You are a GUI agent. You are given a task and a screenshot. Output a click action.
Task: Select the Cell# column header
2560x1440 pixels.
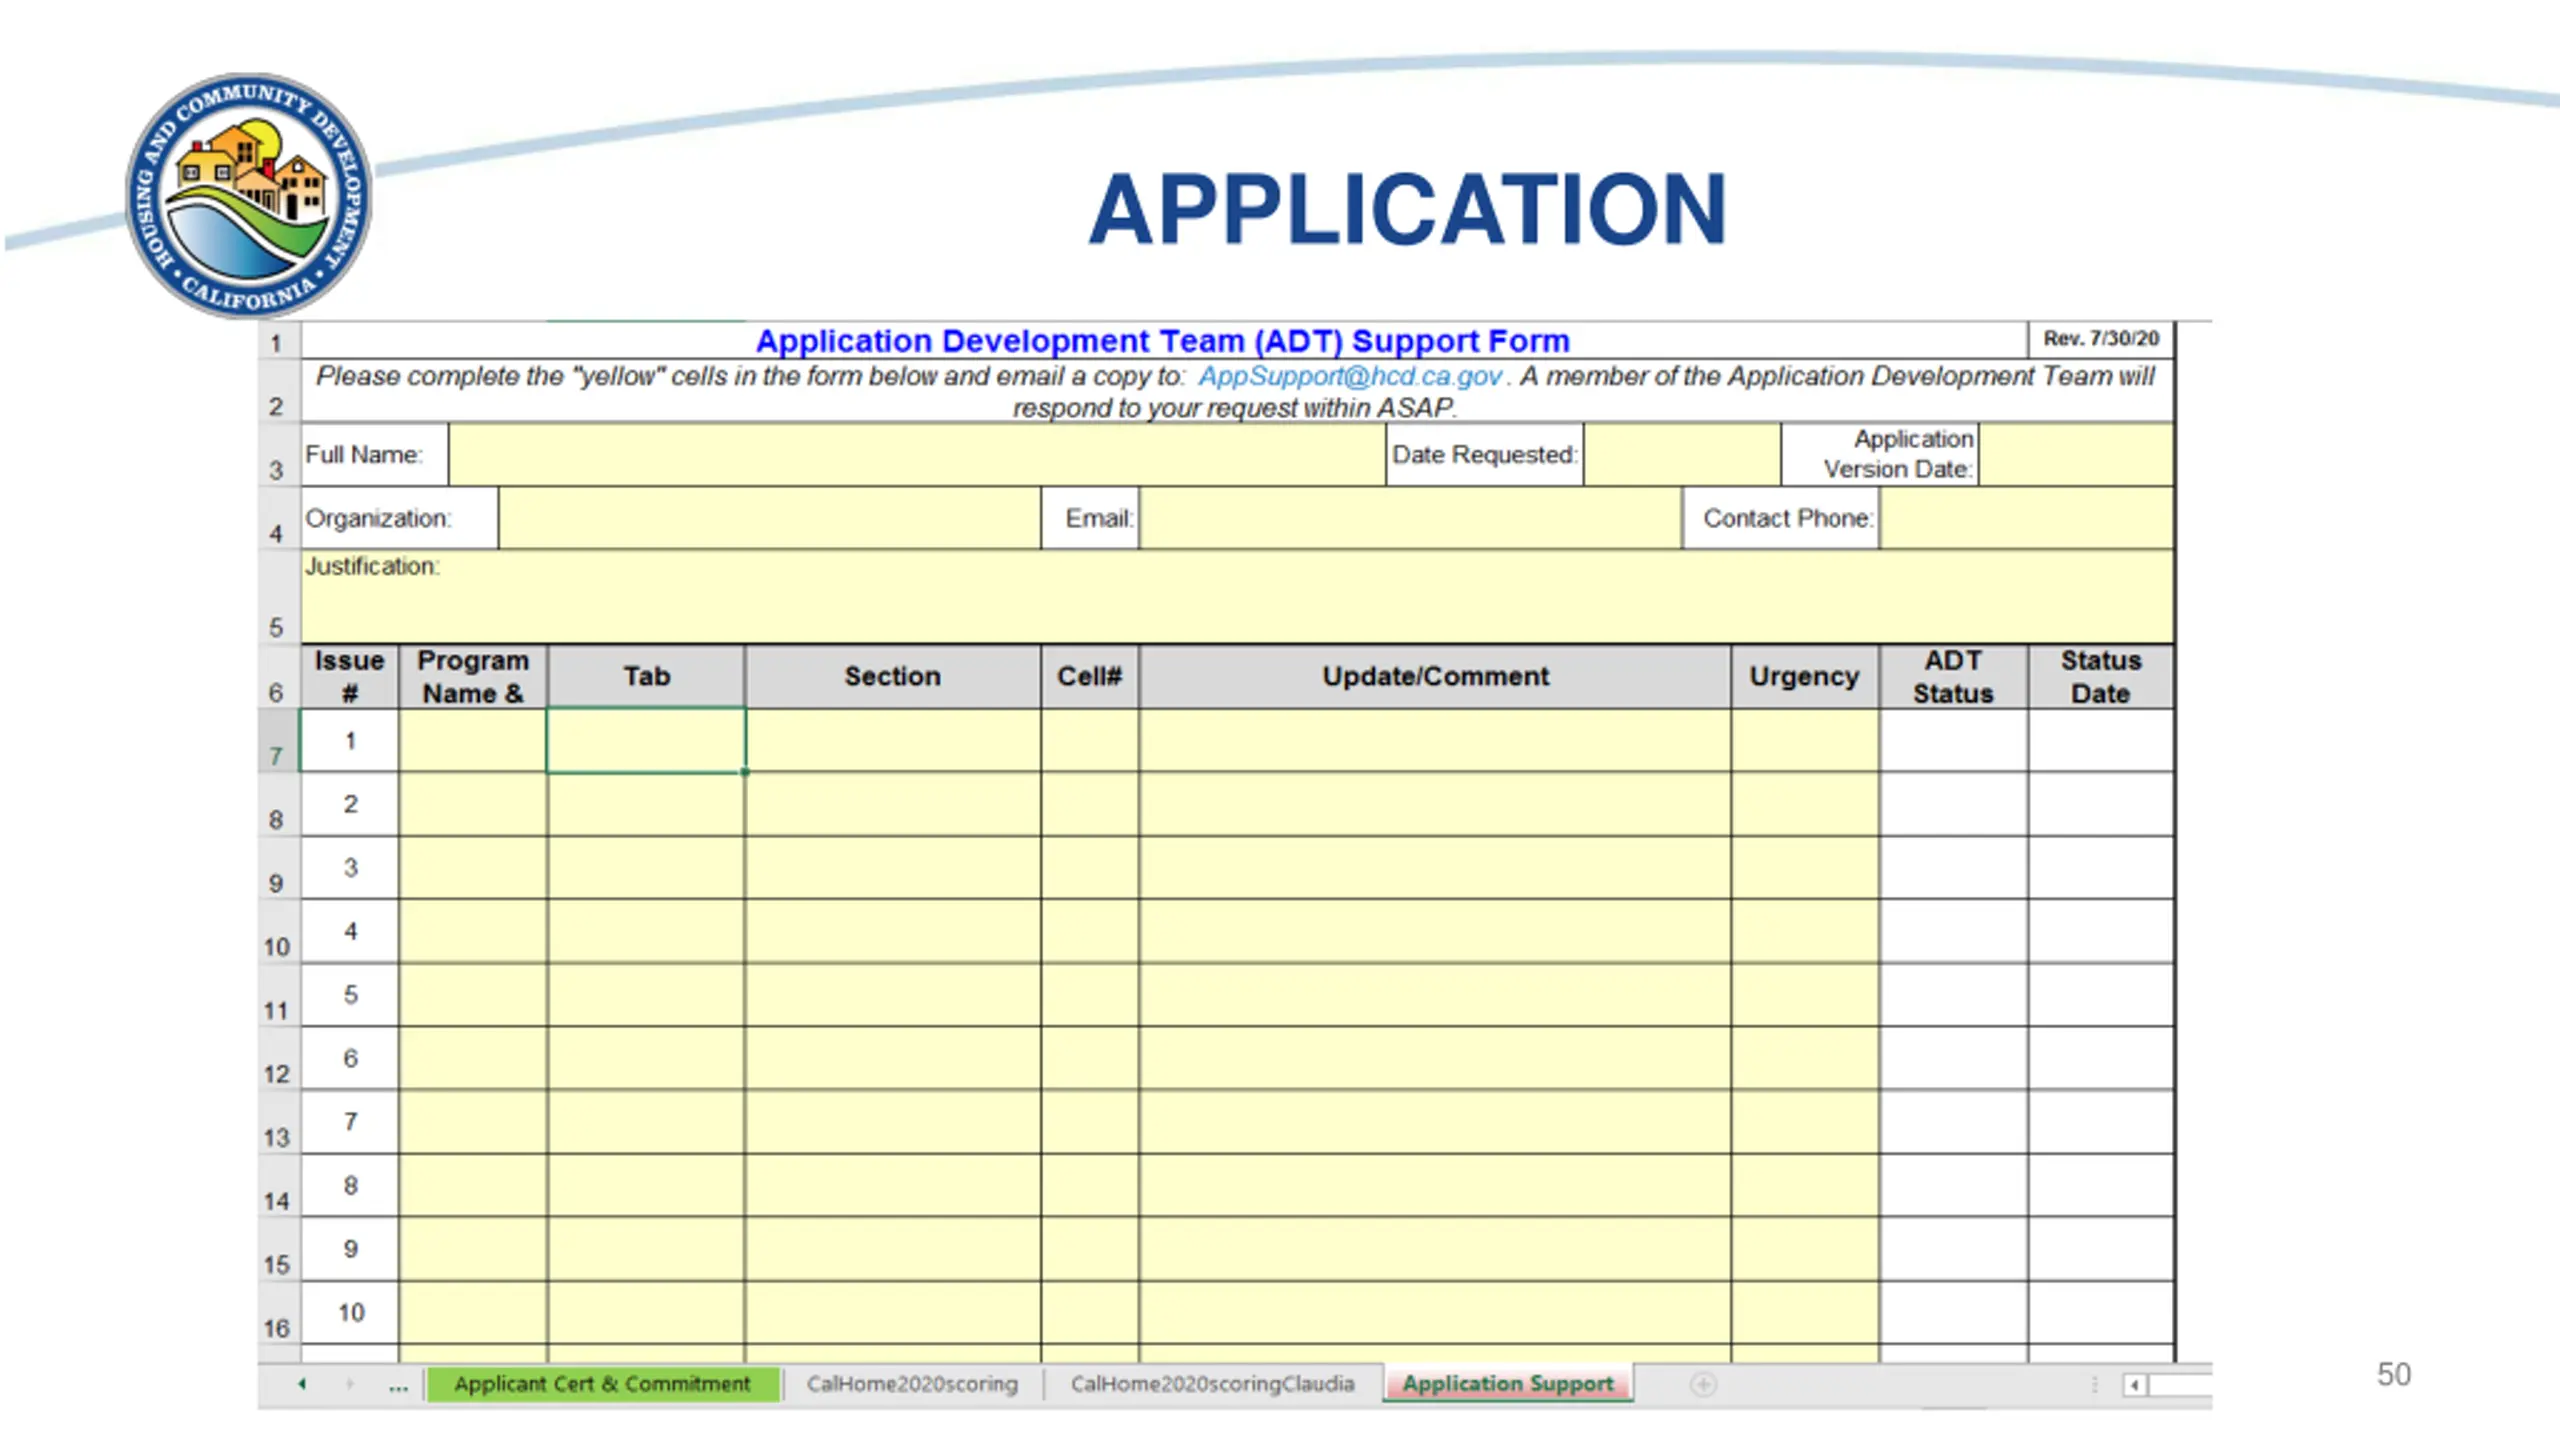pyautogui.click(x=1089, y=677)
